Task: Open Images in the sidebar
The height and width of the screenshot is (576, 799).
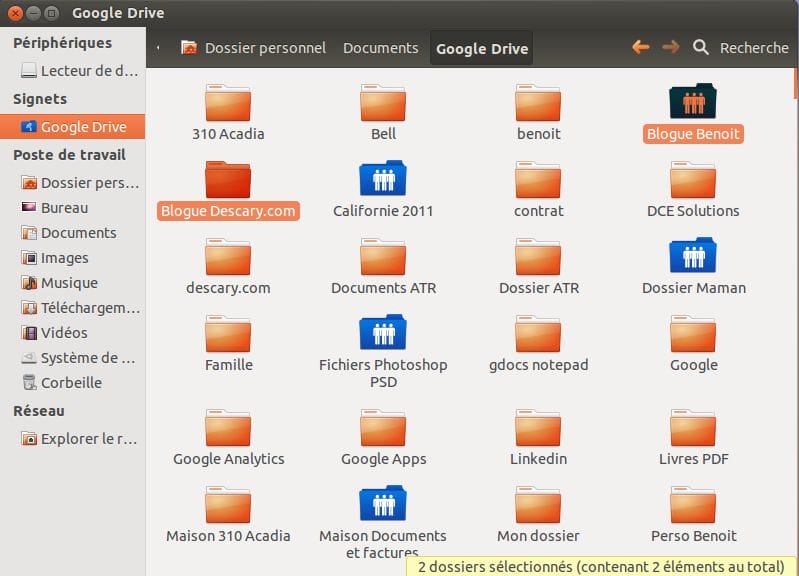Action: [73, 258]
